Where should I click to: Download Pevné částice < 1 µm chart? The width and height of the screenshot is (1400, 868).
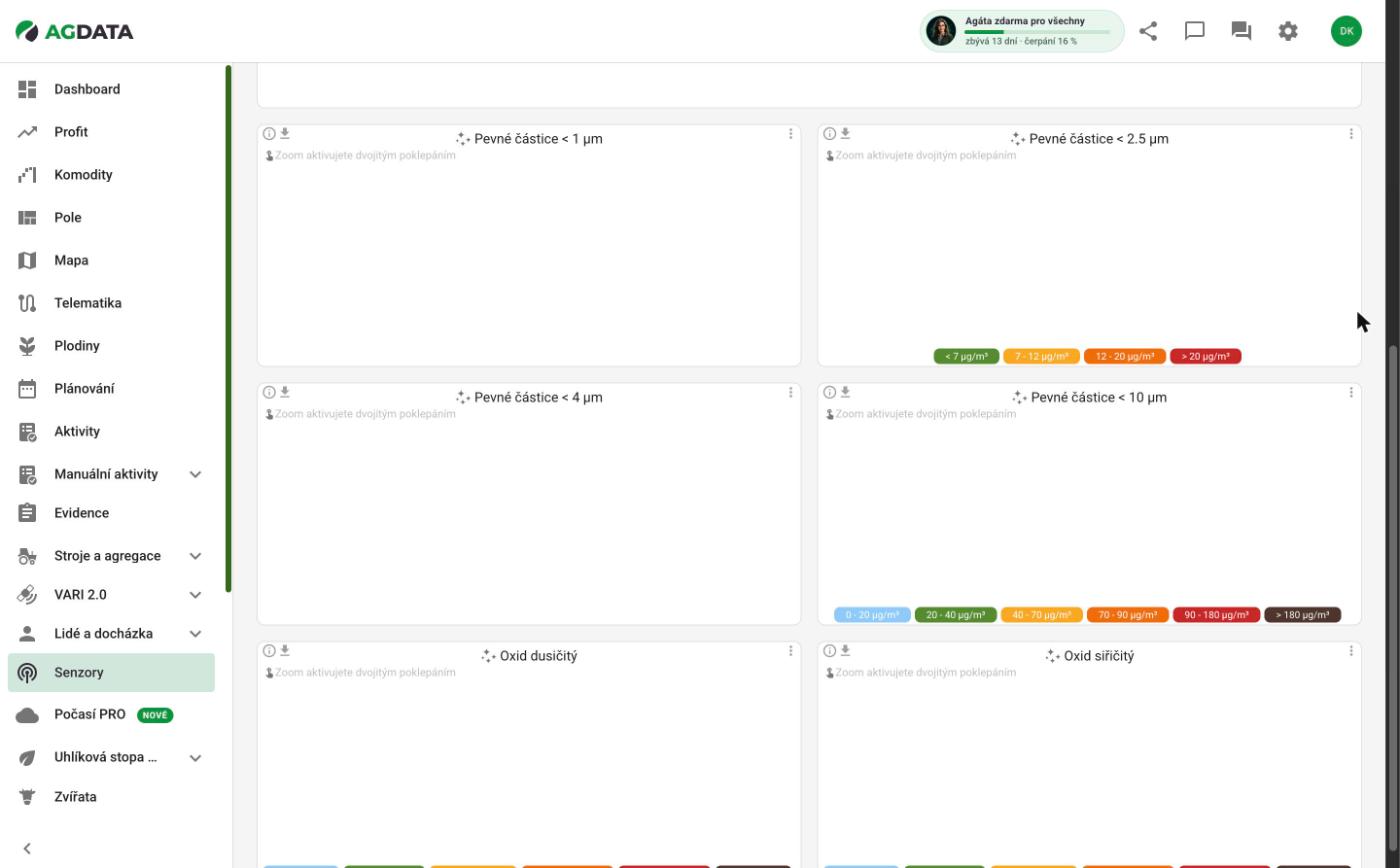(x=285, y=133)
